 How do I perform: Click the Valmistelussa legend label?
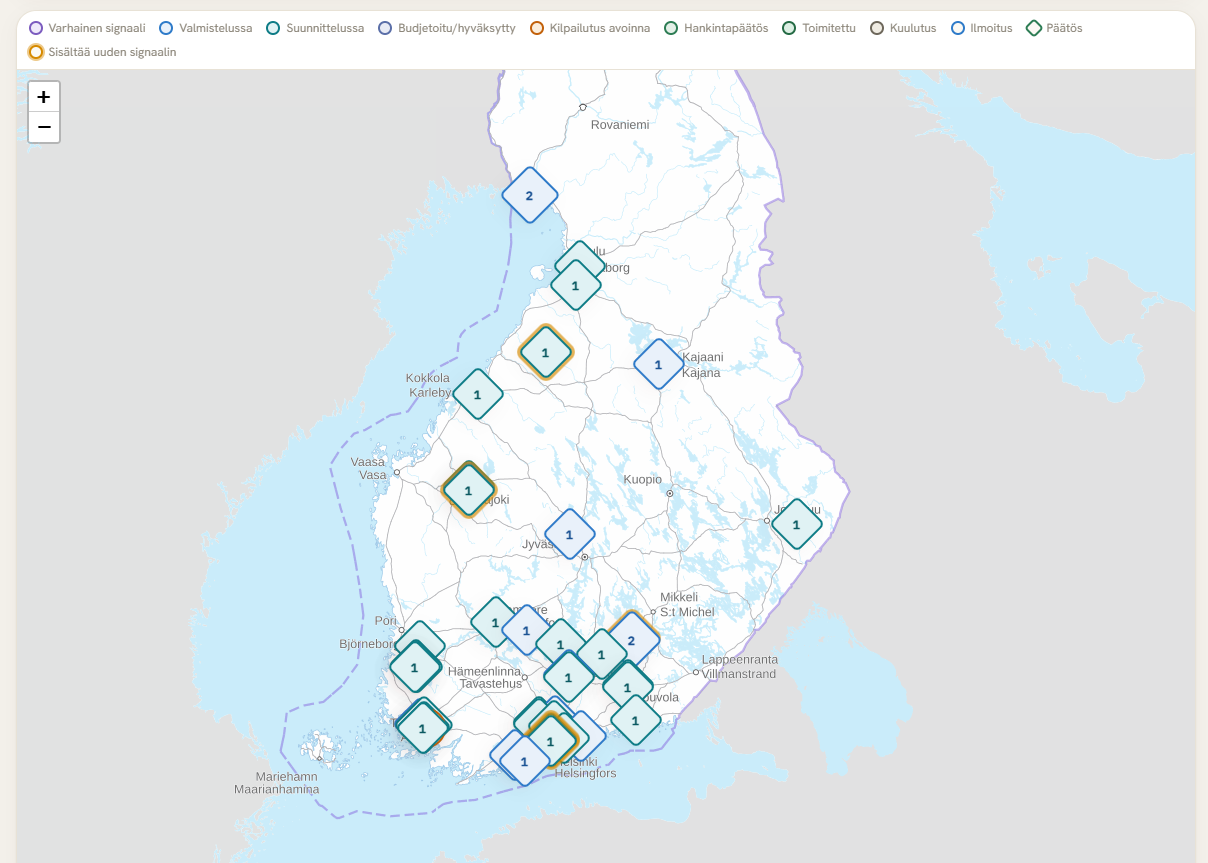(x=216, y=28)
